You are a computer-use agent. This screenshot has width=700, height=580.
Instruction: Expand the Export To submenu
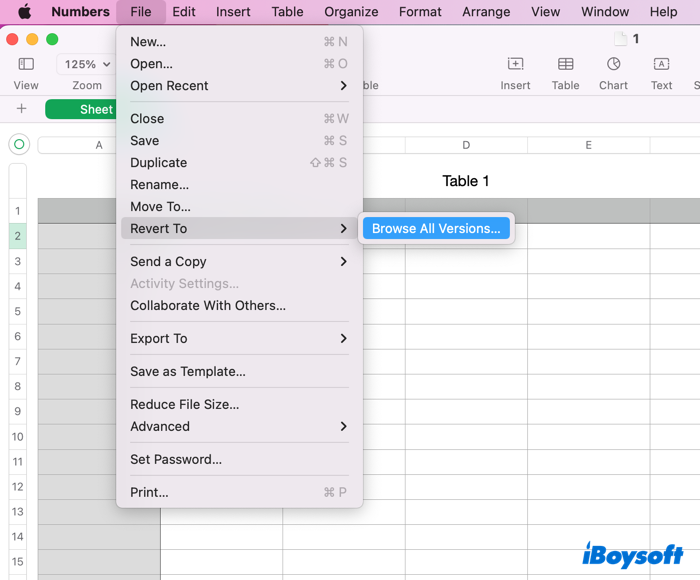[239, 339]
